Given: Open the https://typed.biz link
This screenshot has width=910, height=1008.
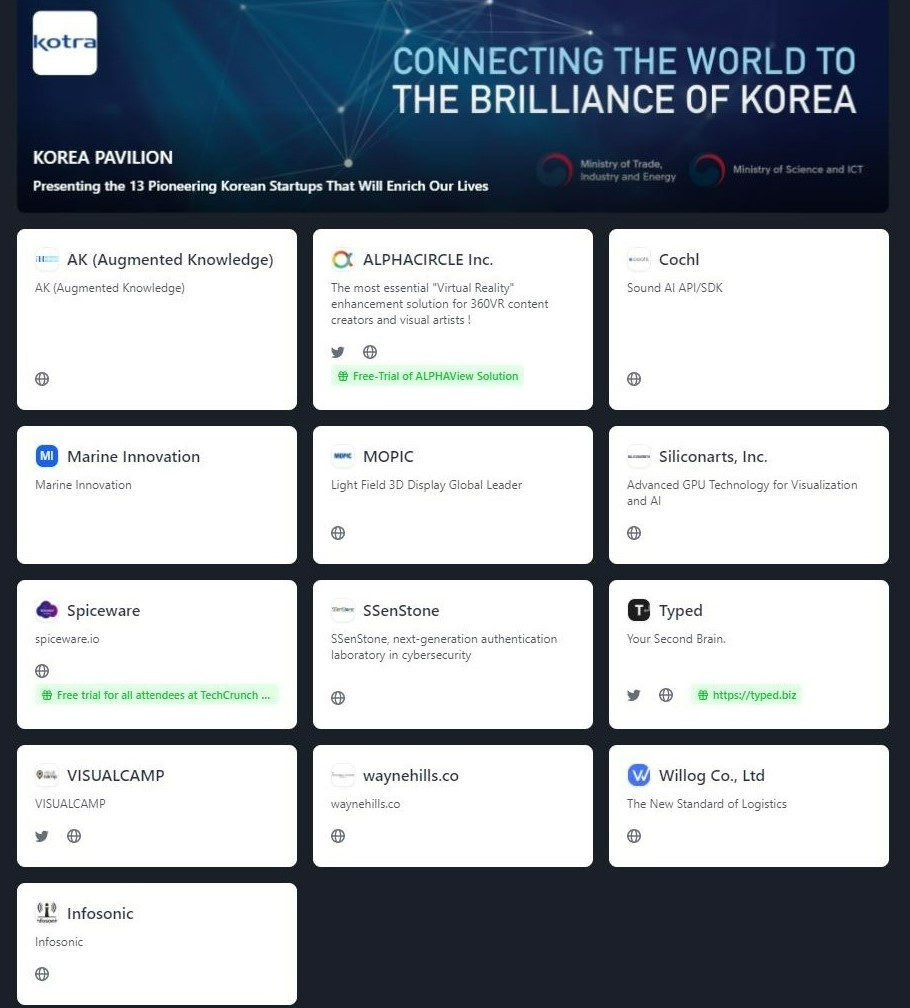Looking at the screenshot, I should click(x=747, y=695).
